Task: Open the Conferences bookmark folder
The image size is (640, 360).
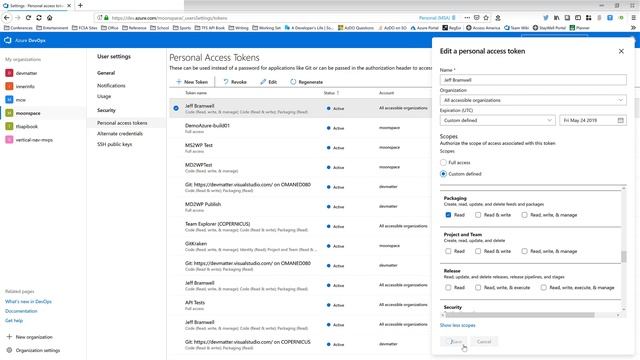Action: (18, 28)
